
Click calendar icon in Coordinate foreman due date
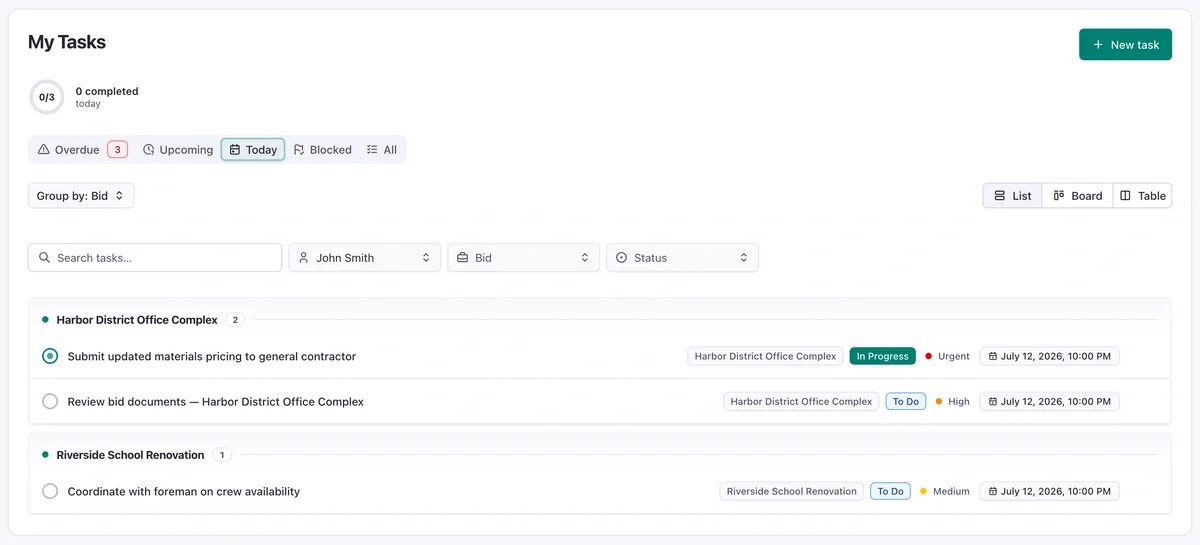click(992, 491)
